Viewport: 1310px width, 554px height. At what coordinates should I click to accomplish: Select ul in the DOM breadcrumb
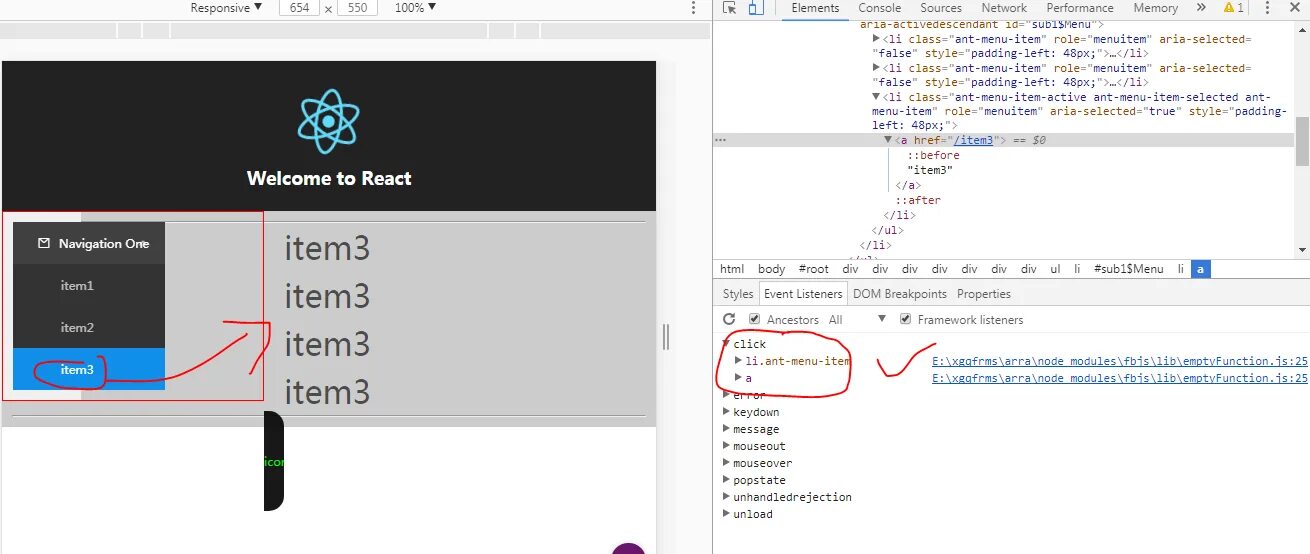point(1055,269)
